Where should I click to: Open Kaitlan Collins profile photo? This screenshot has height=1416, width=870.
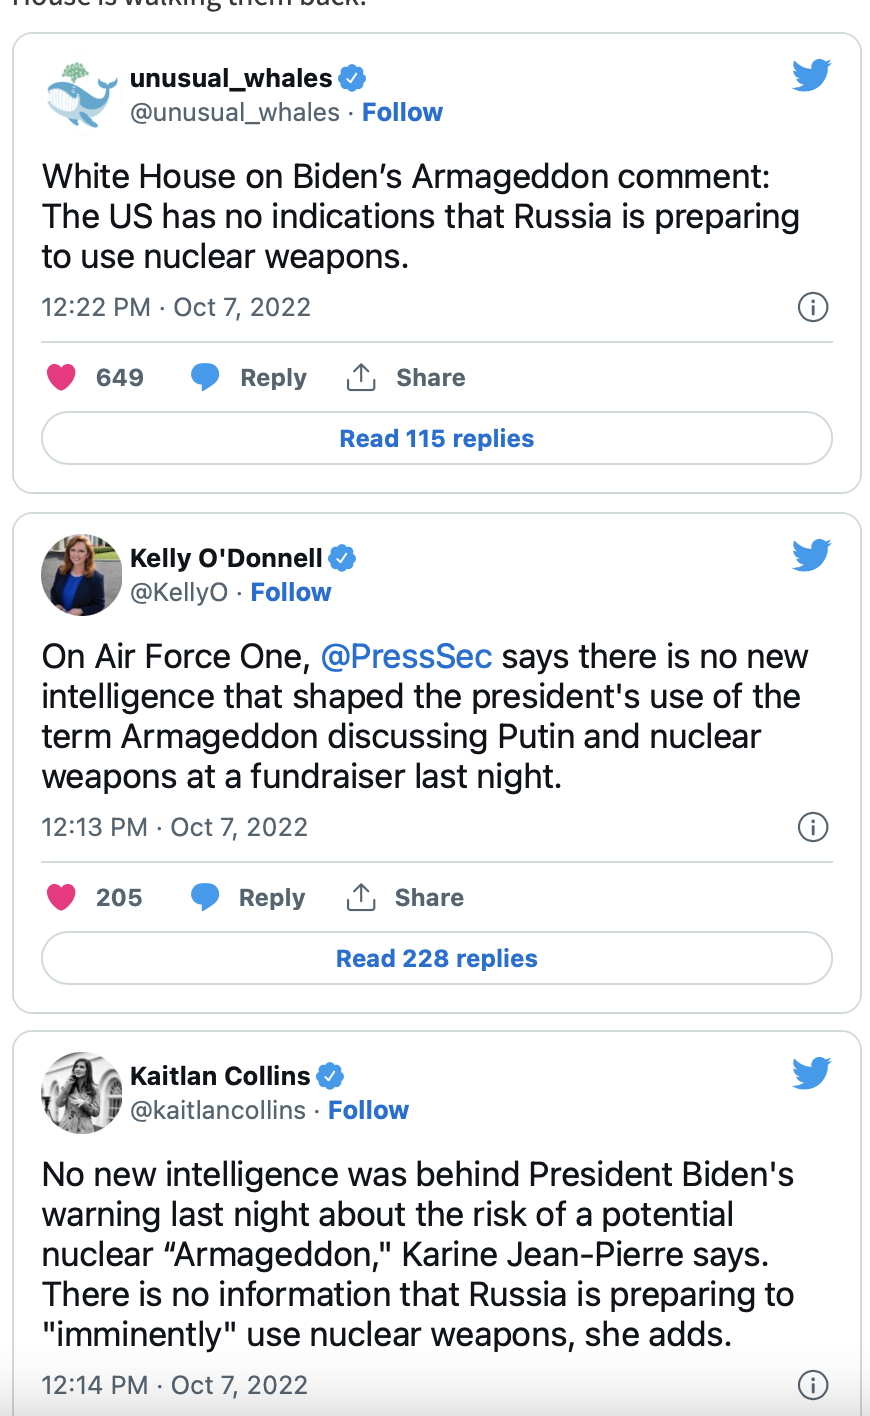81,1093
